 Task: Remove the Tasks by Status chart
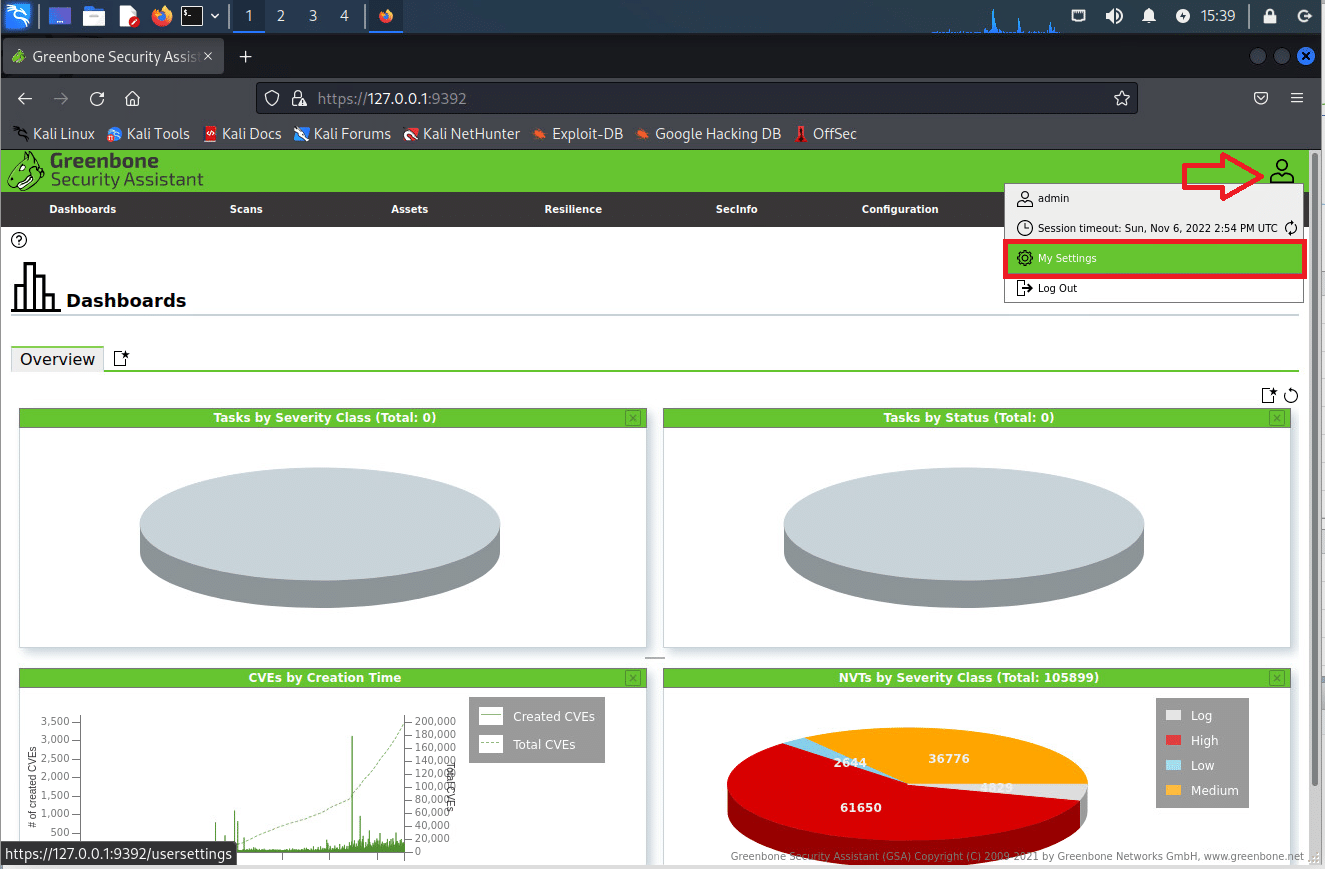pos(1277,418)
